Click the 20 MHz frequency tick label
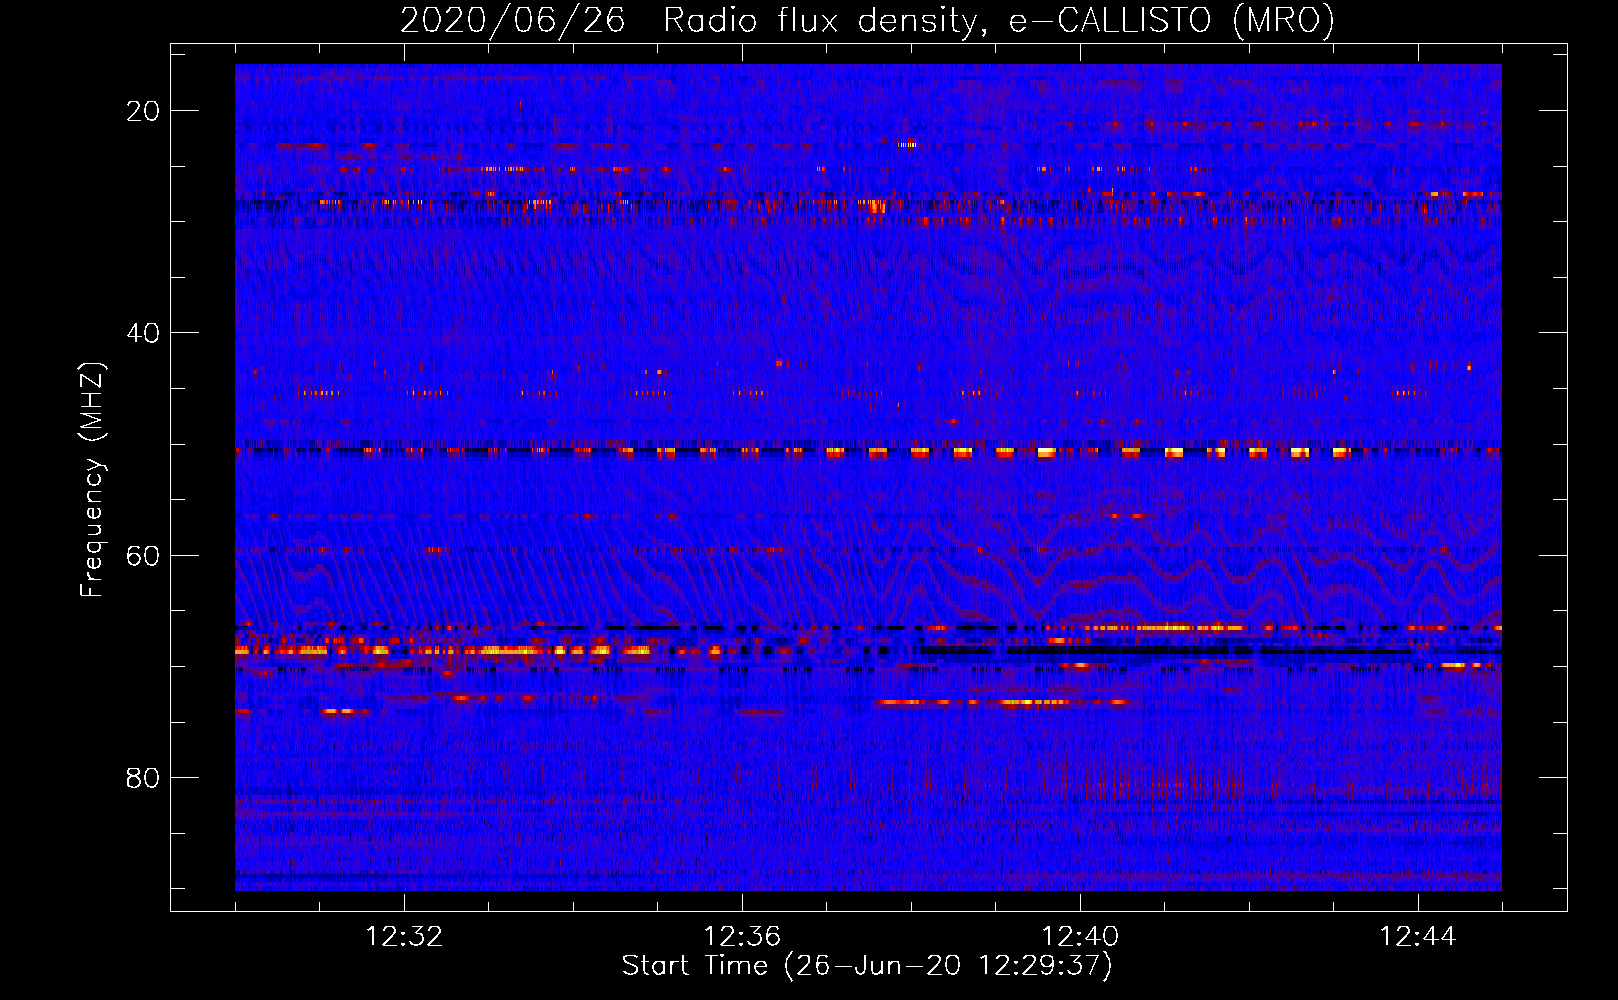 pos(143,111)
